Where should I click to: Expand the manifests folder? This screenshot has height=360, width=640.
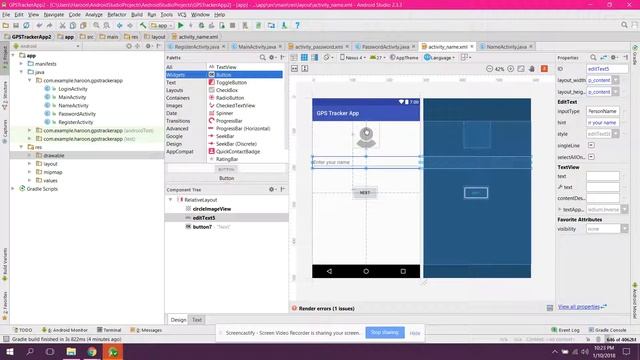click(x=21, y=64)
